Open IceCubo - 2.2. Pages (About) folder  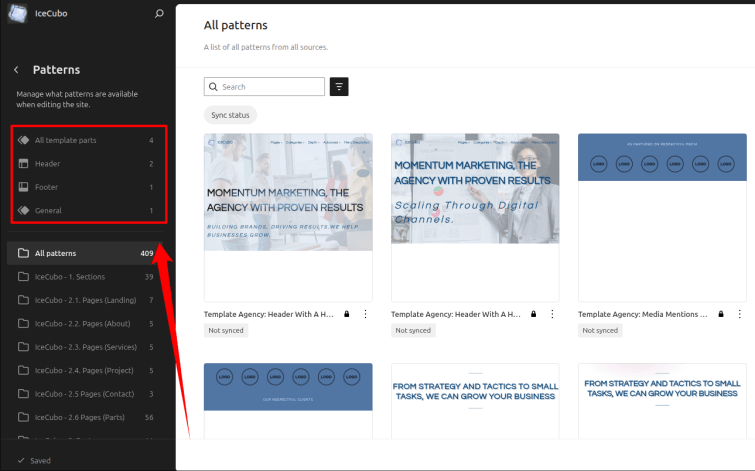pos(85,324)
